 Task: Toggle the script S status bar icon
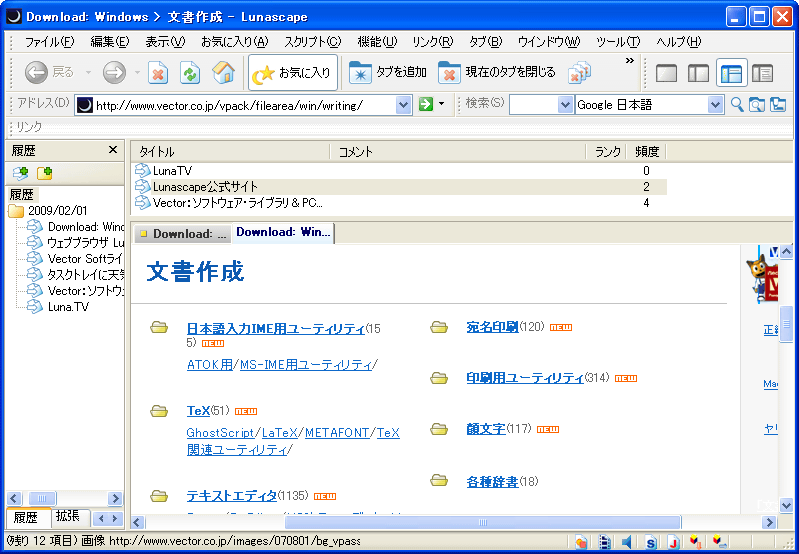650,542
